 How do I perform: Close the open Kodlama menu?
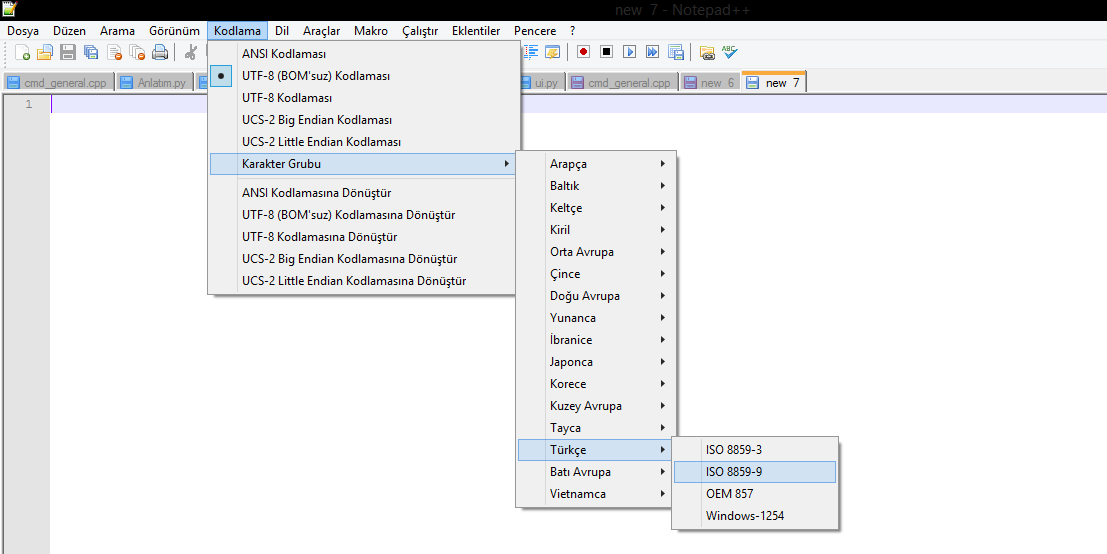(237, 31)
